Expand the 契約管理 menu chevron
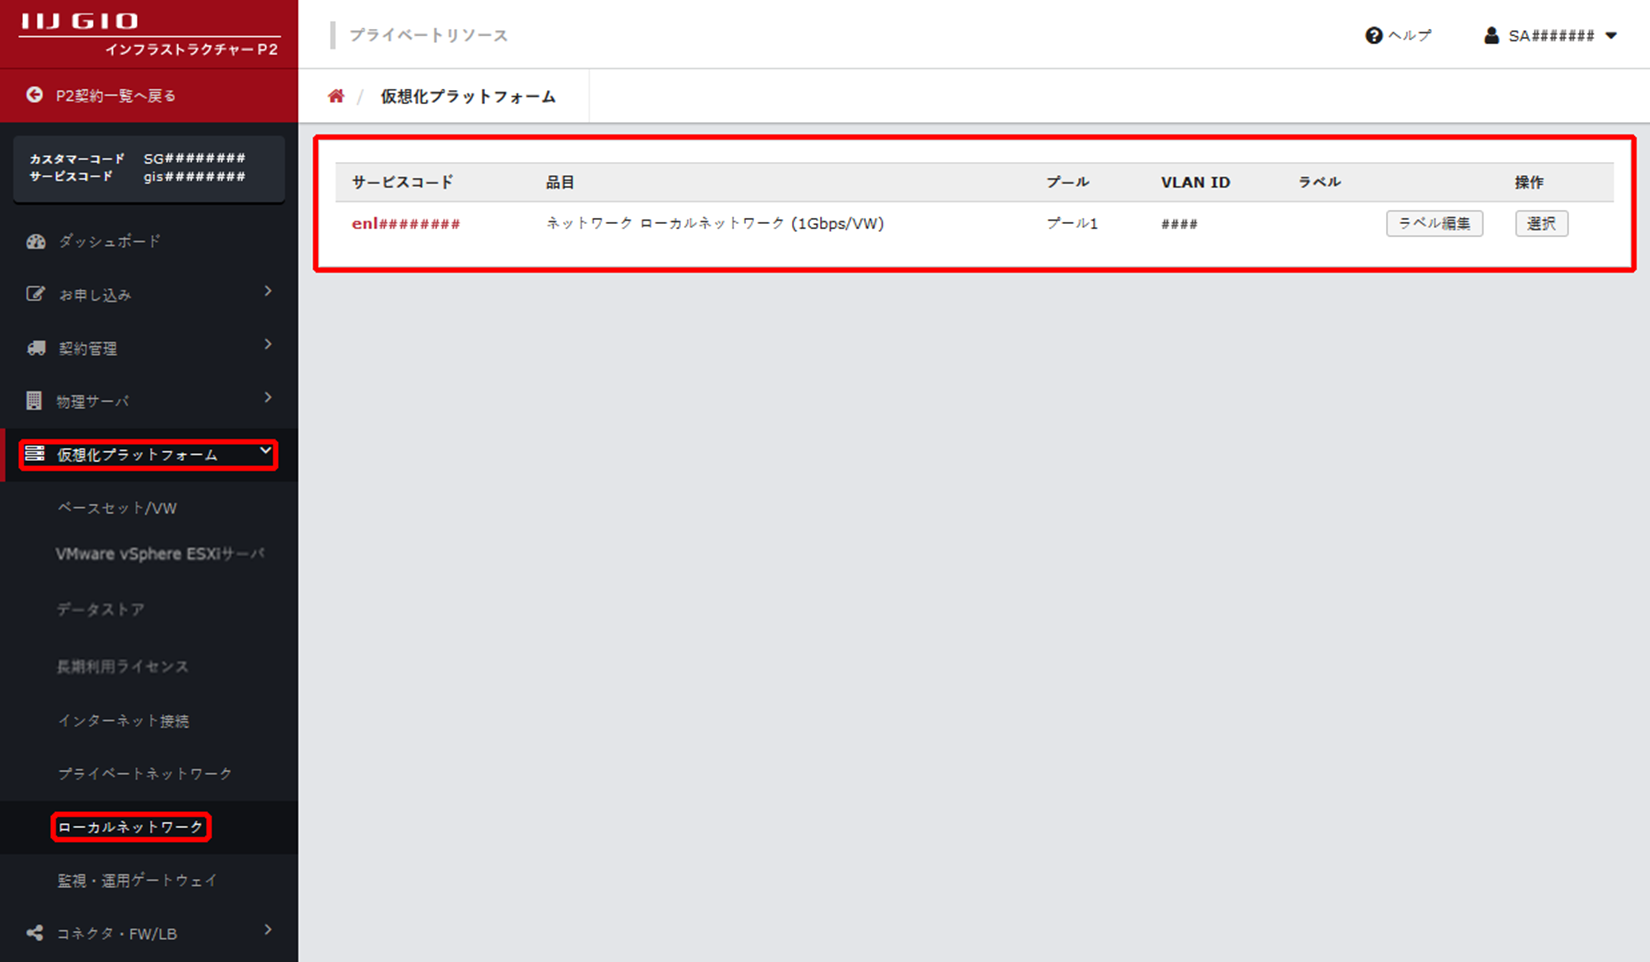1650x962 pixels. click(268, 344)
